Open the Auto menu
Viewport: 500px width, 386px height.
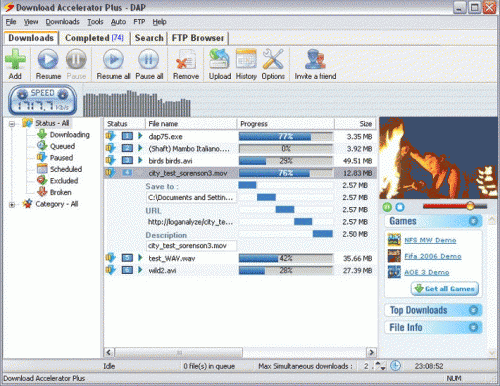118,22
